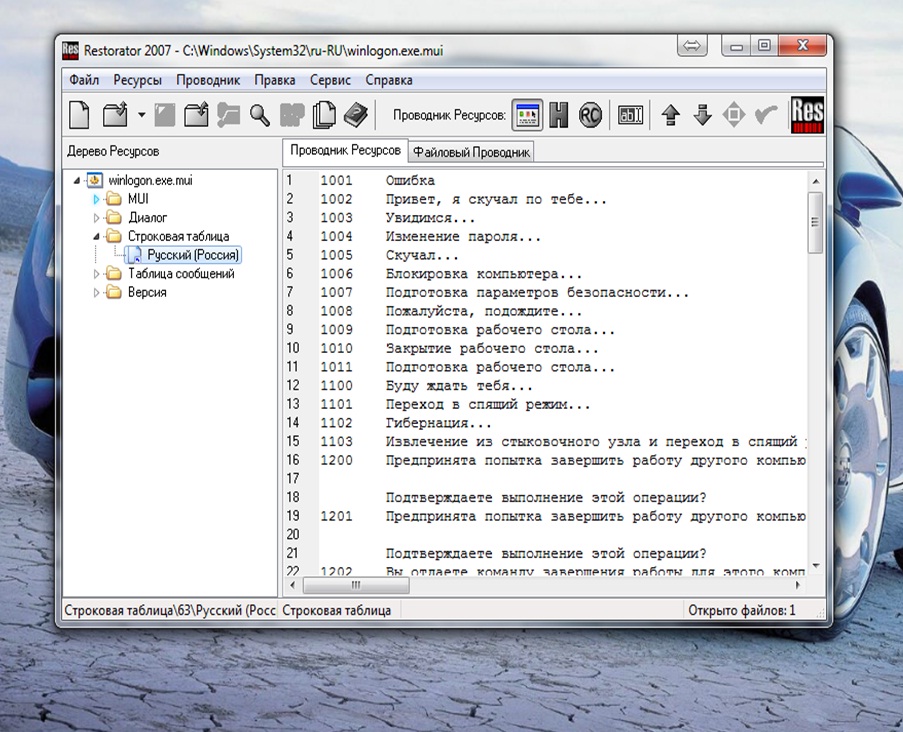Expand the Диалог folder in the tree
903x732 pixels.
[x=97, y=217]
